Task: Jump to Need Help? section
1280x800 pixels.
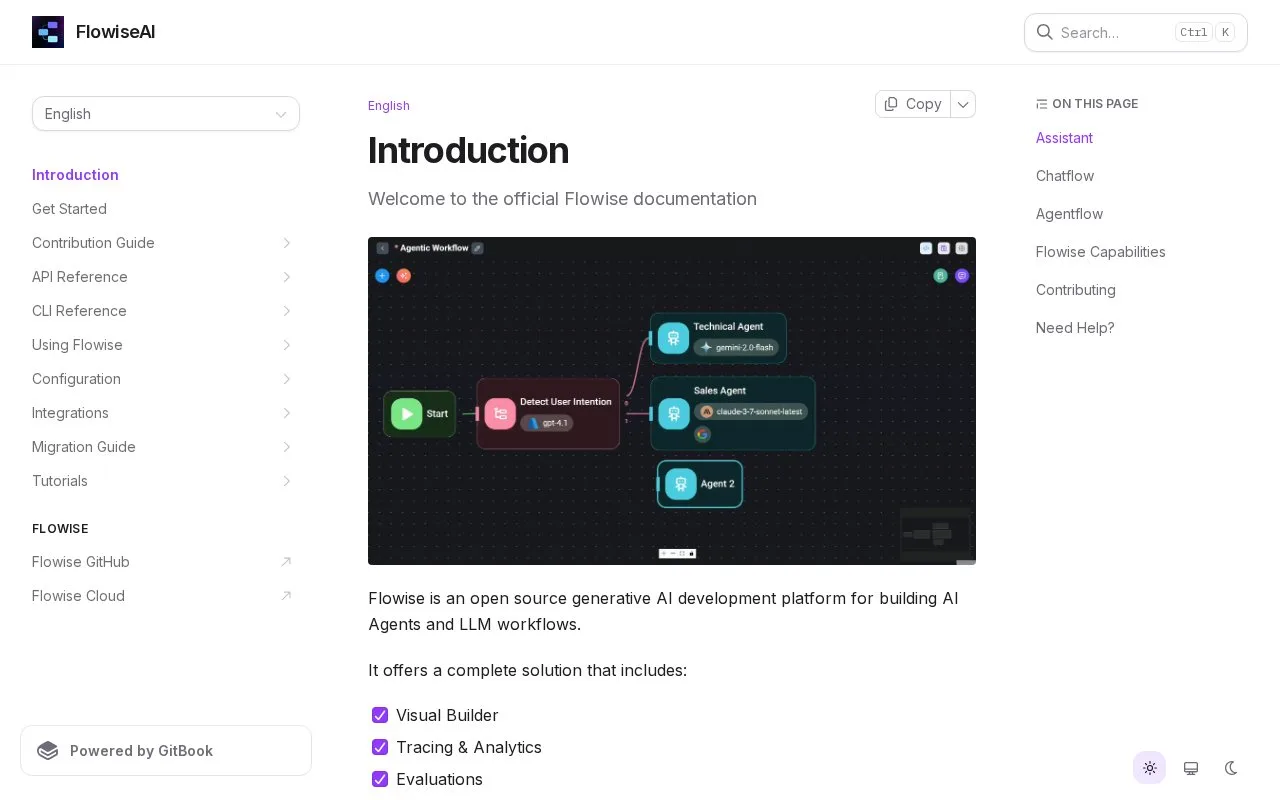Action: 1075,328
